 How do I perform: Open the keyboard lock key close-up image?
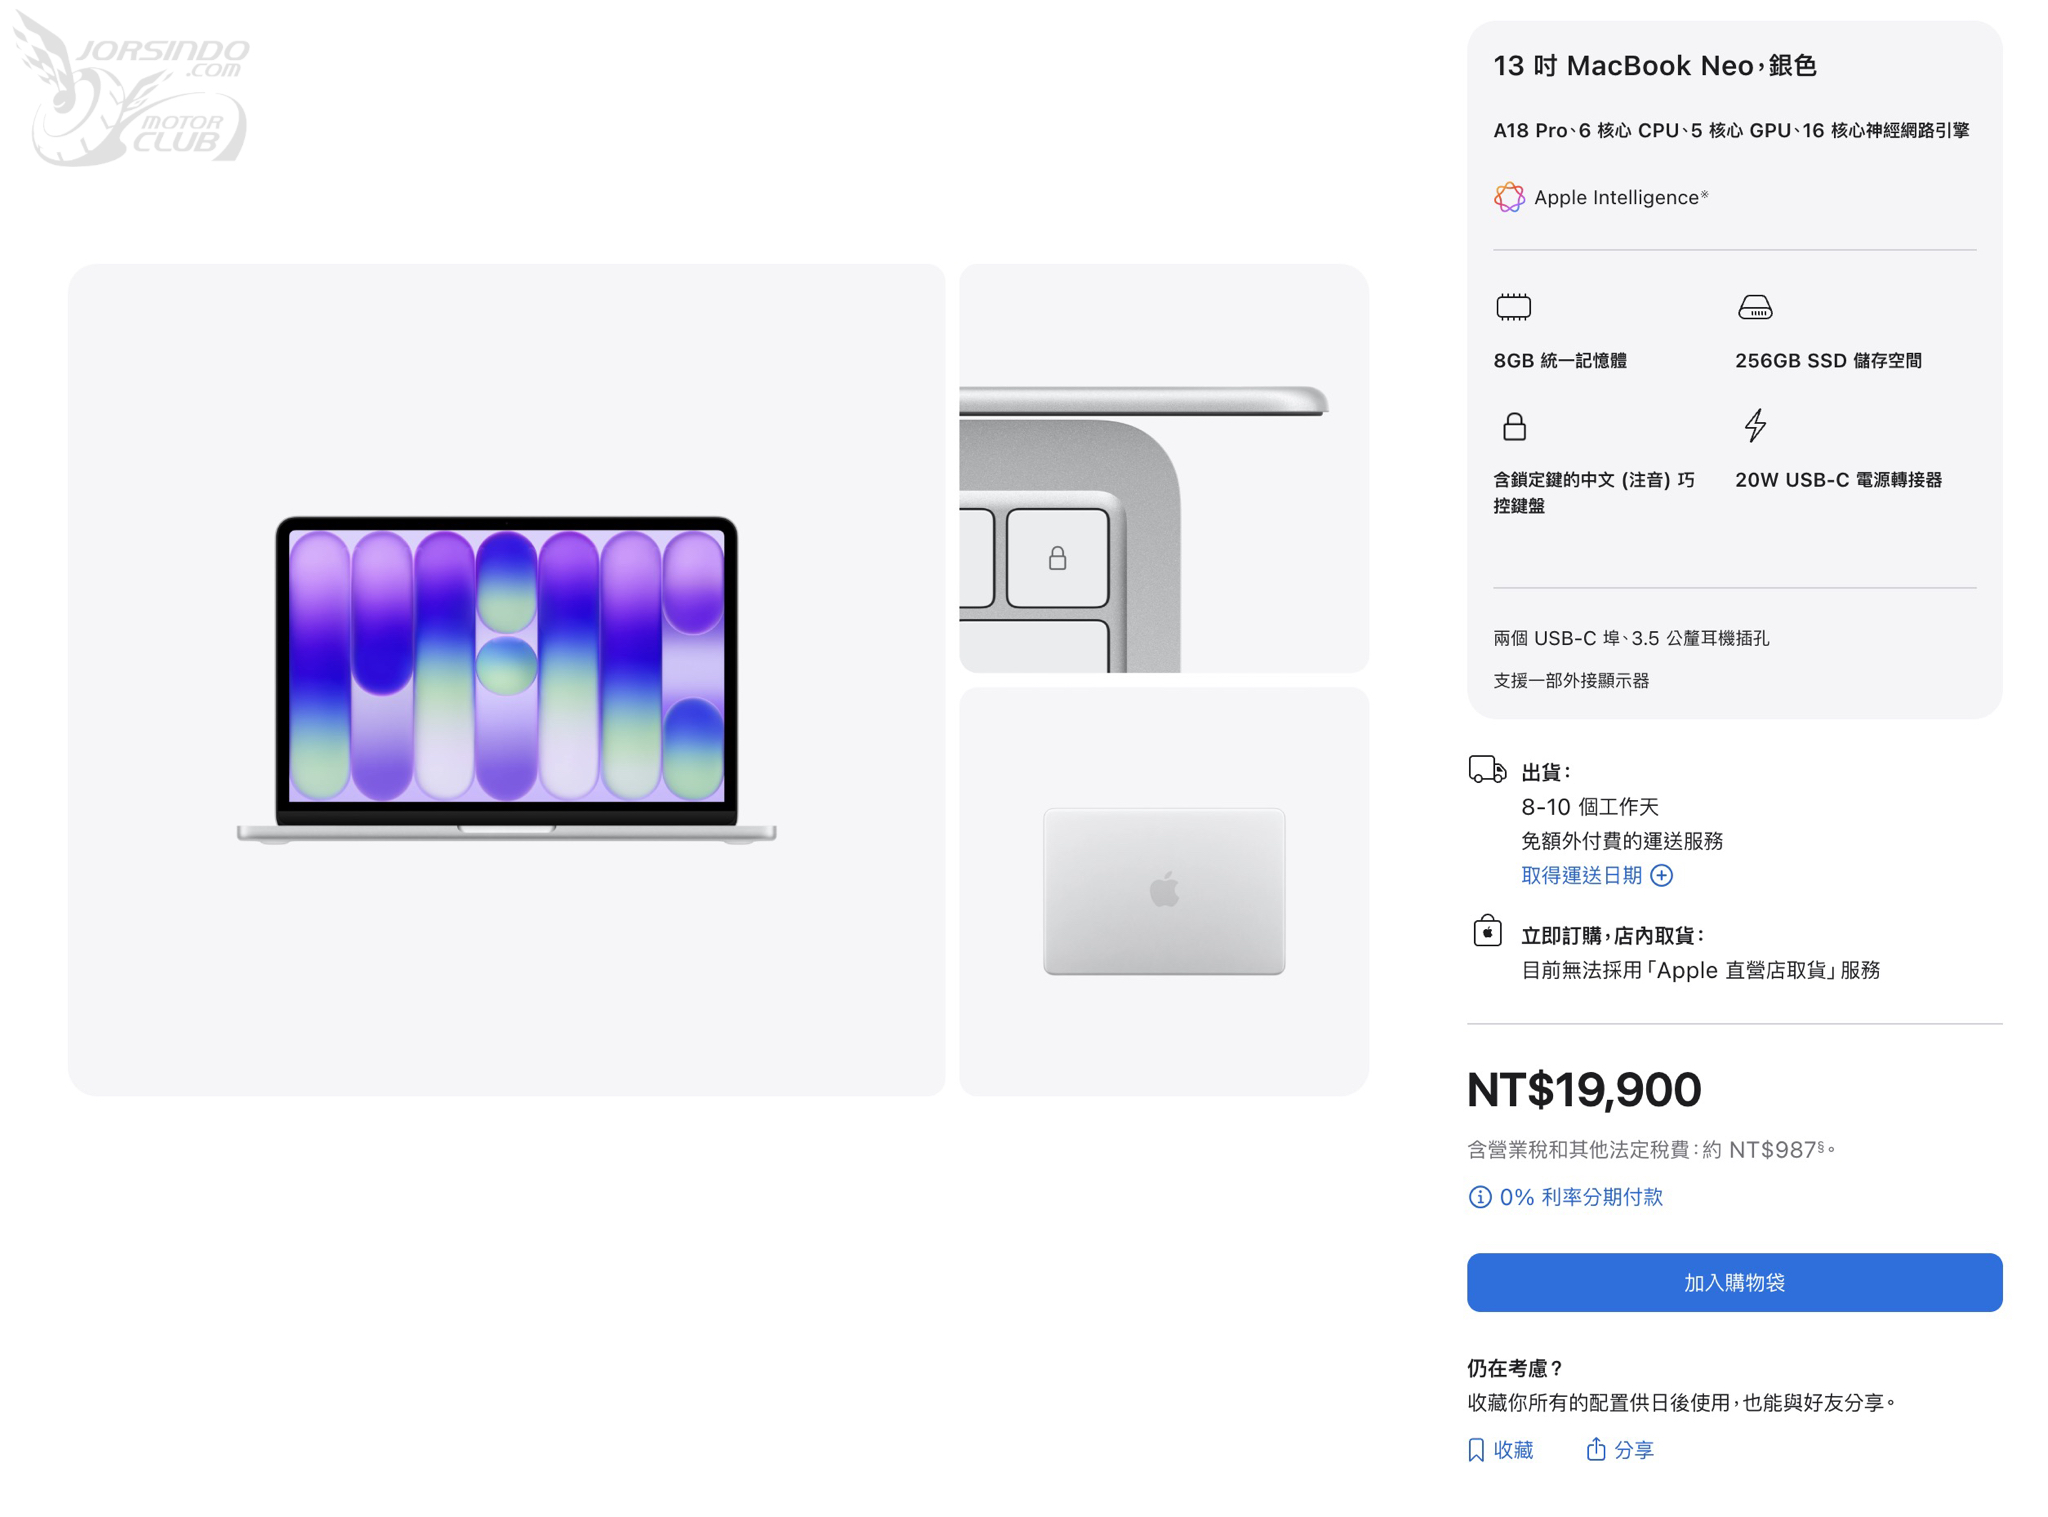[x=1163, y=468]
